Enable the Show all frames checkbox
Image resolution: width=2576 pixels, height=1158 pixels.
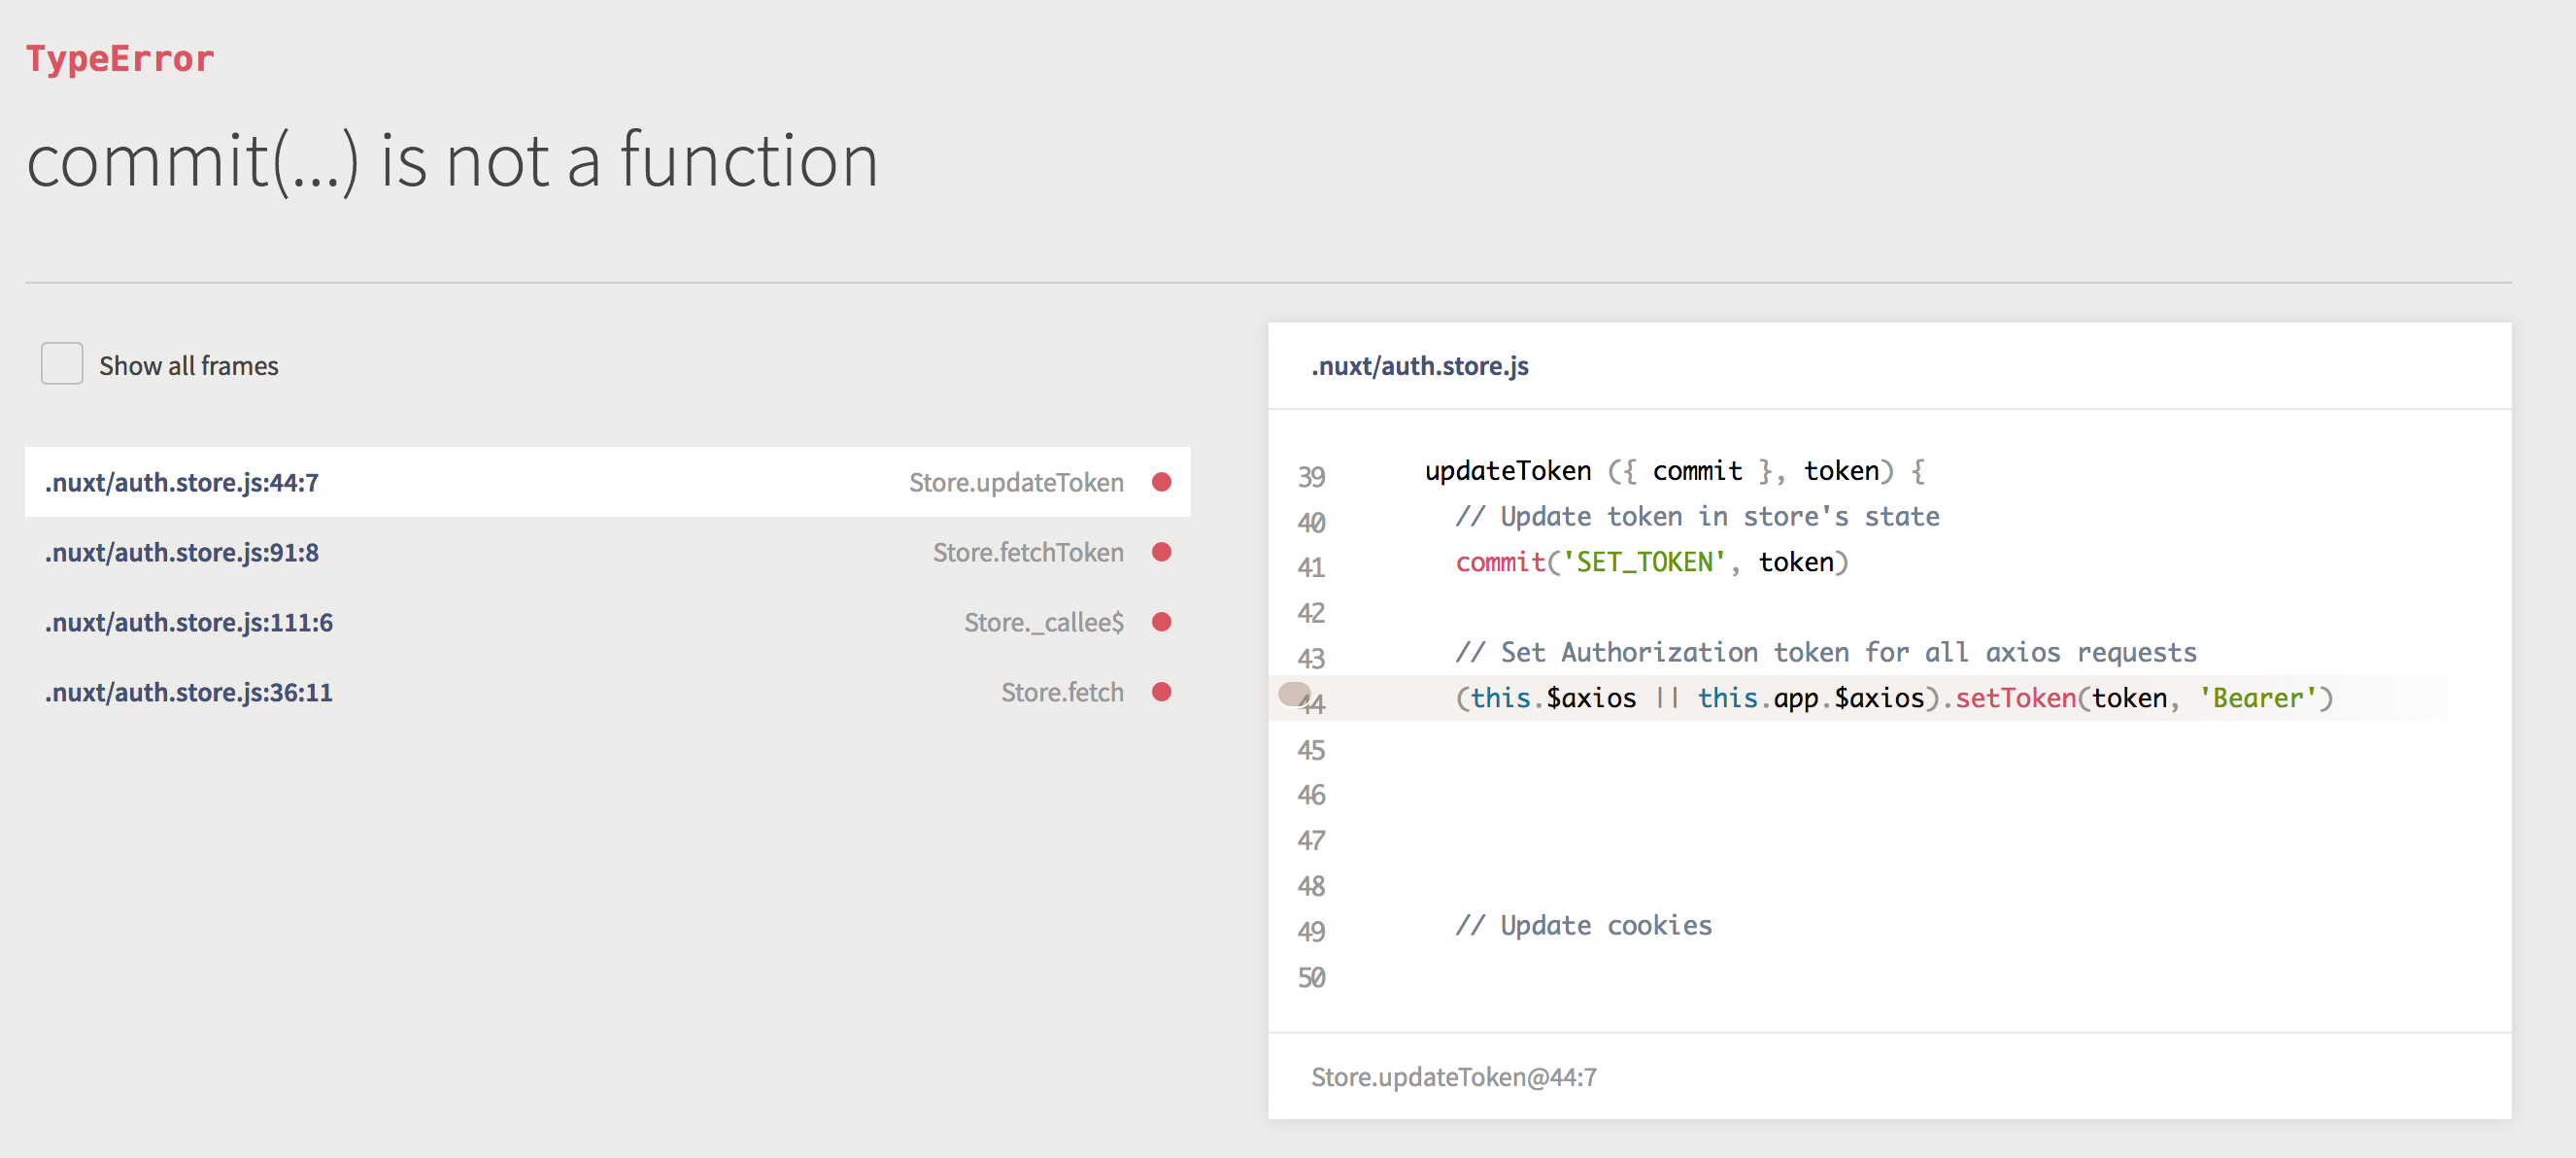click(62, 364)
